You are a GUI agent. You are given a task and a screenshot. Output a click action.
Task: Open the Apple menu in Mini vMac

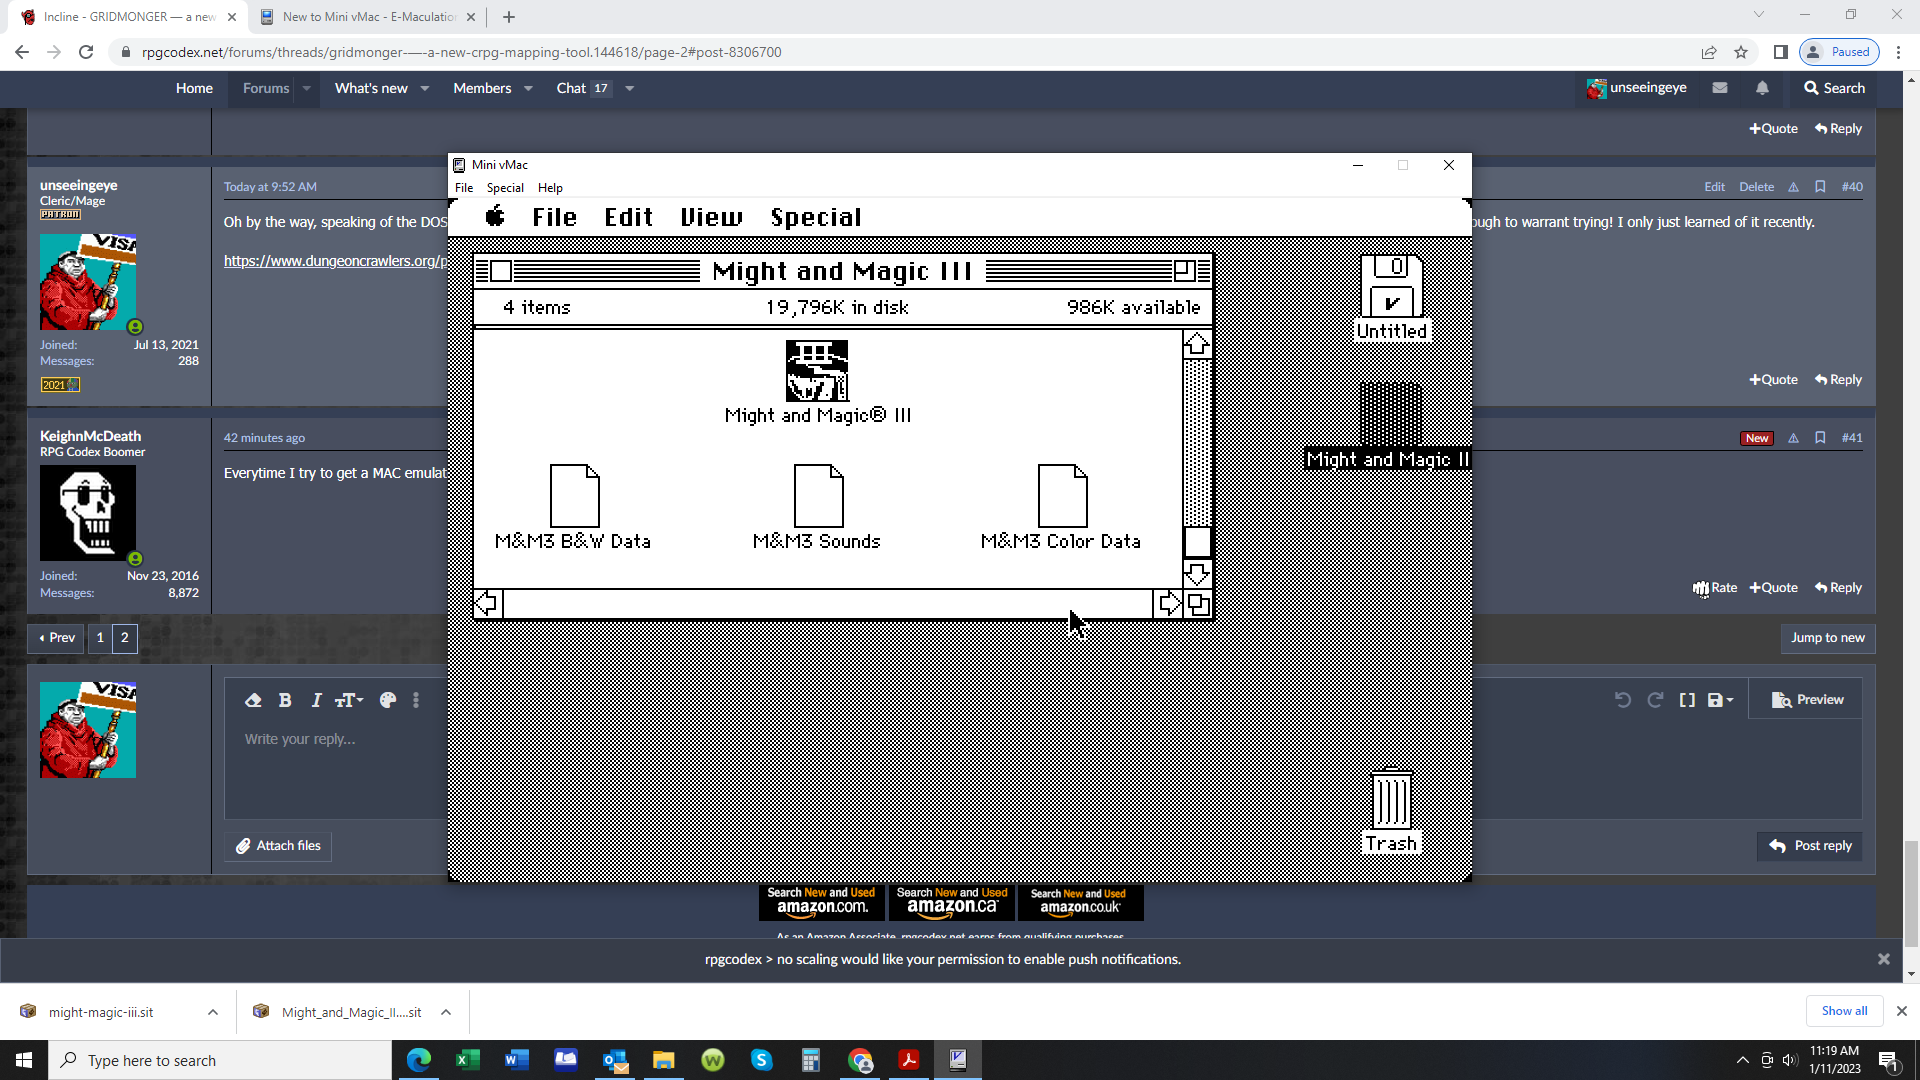(x=495, y=216)
